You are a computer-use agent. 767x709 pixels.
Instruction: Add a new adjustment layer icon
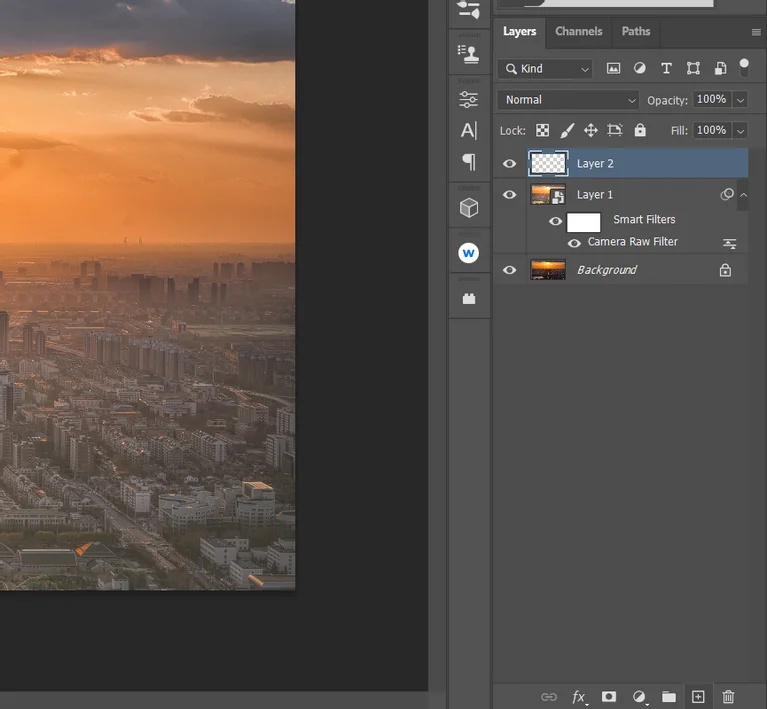click(639, 697)
